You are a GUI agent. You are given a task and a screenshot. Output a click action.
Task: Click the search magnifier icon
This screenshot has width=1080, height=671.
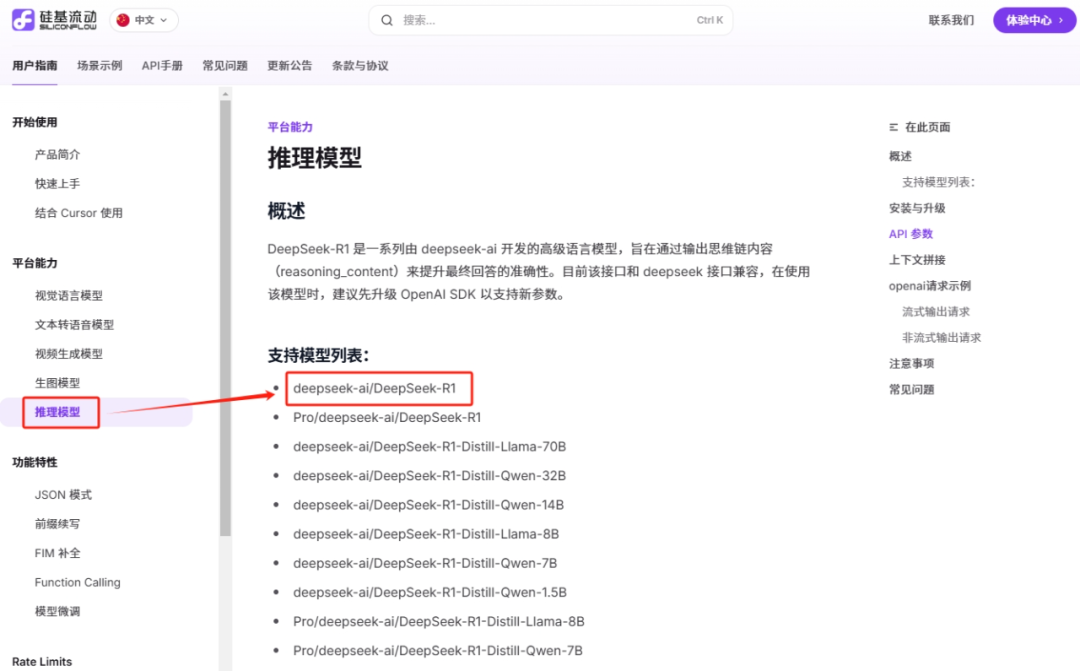tap(387, 20)
